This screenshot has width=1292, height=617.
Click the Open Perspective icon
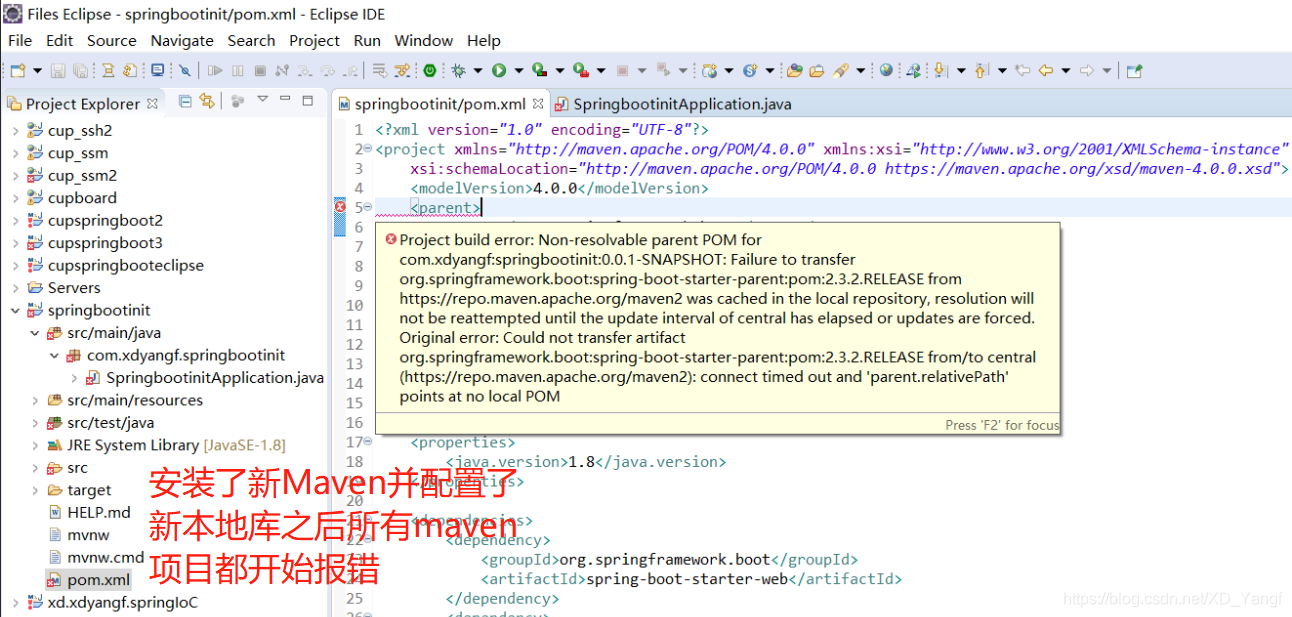point(1134,71)
